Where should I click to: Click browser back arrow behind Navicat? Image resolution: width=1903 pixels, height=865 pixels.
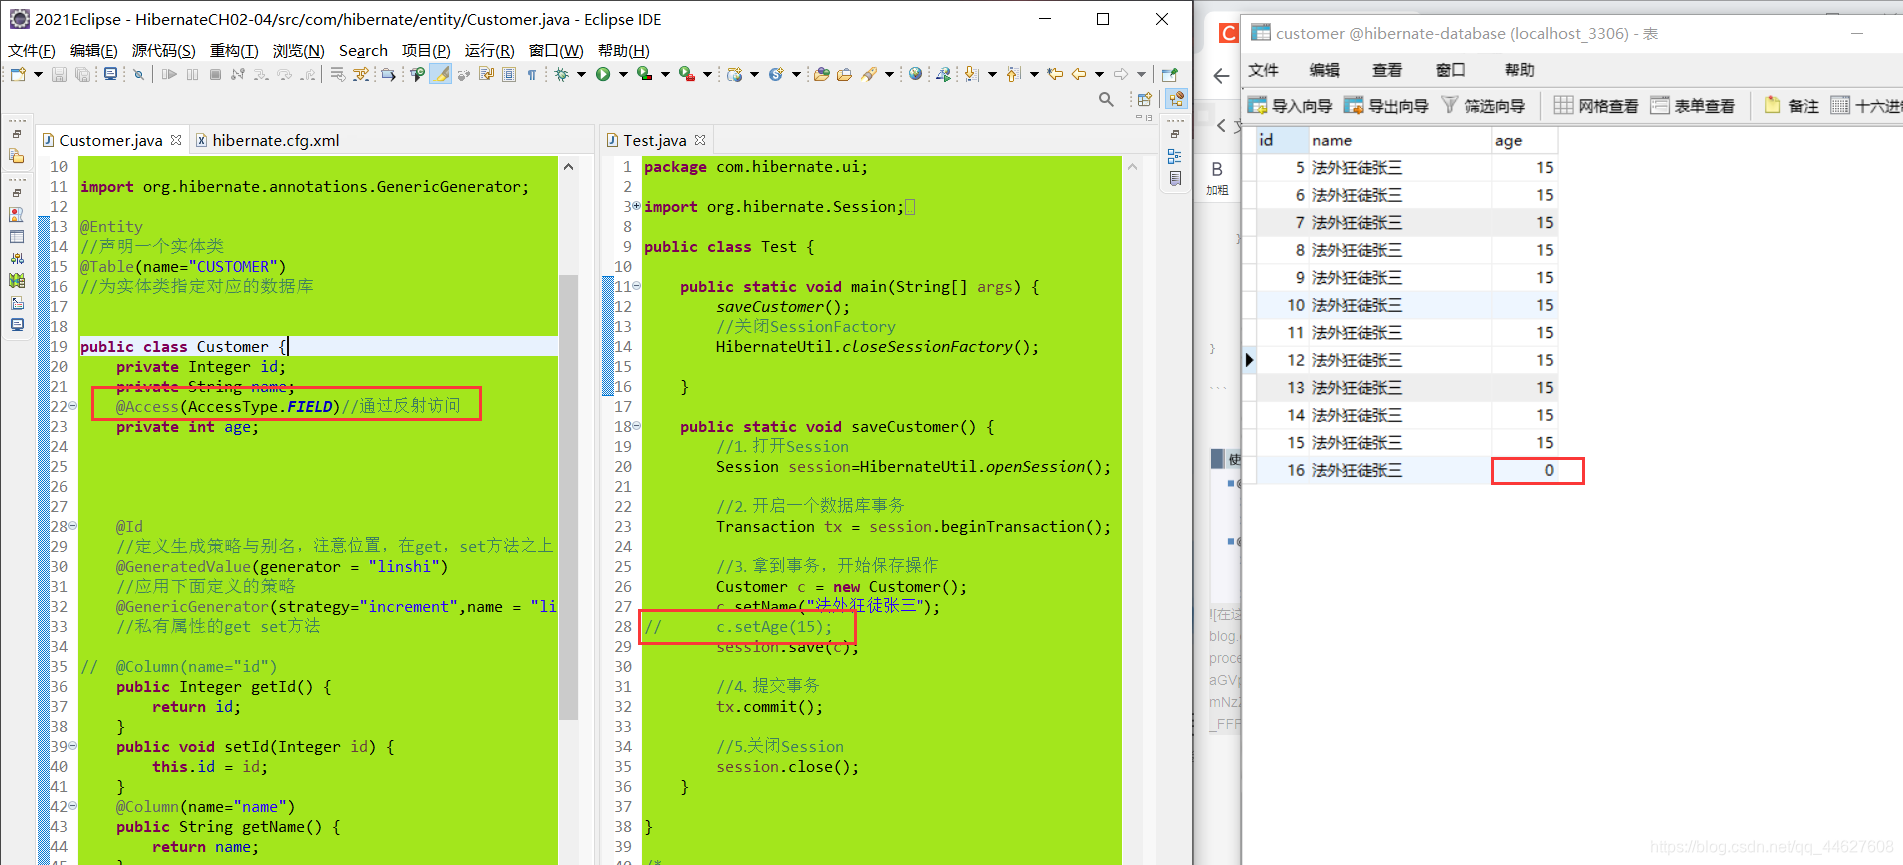pyautogui.click(x=1221, y=76)
